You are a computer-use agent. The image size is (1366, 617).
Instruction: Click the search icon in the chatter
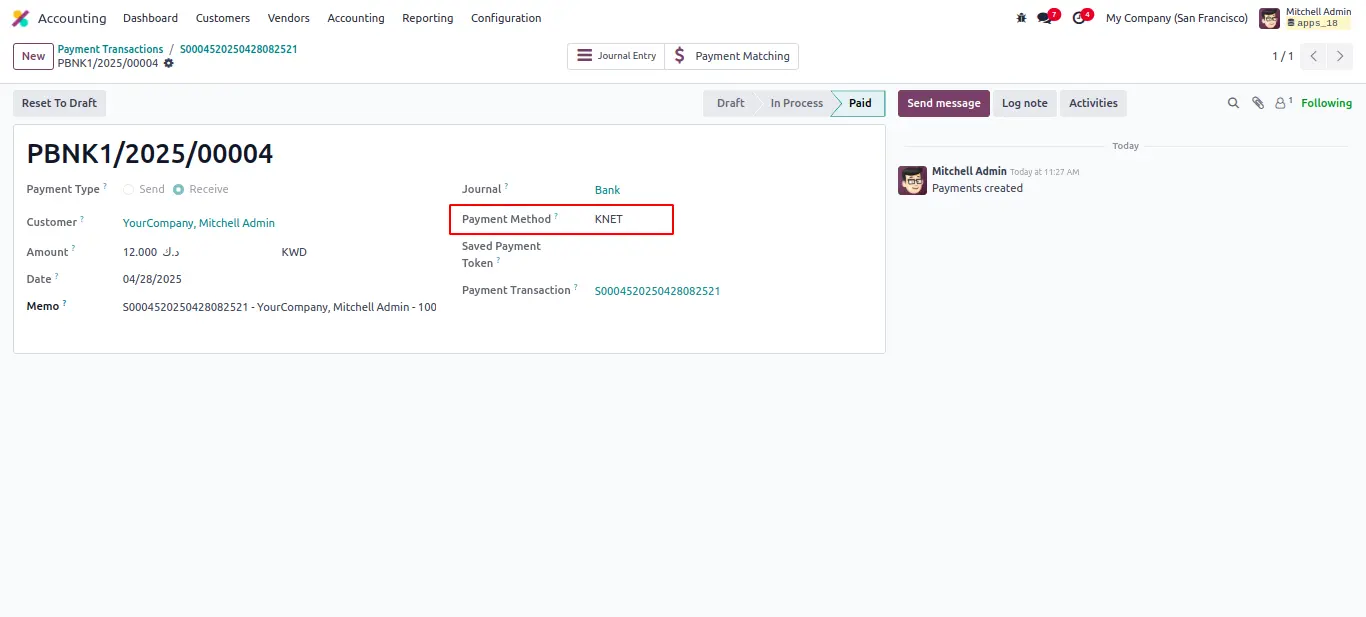tap(1233, 103)
